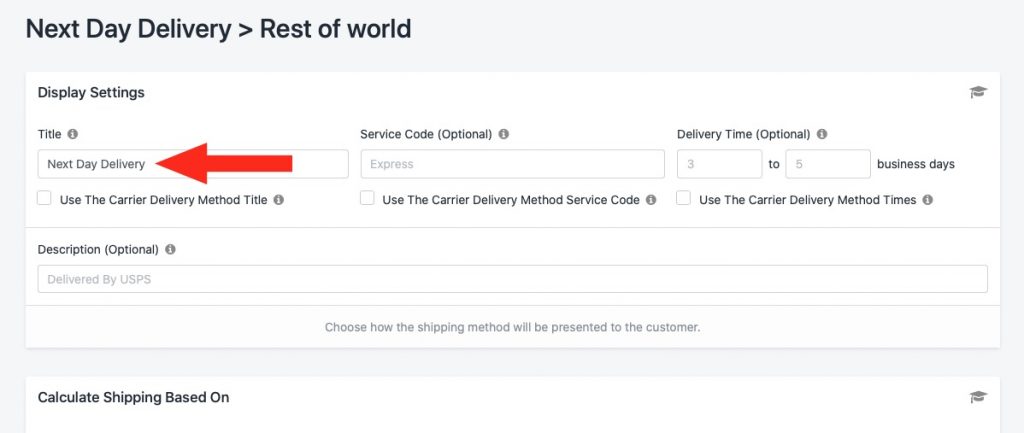This screenshot has width=1024, height=433.
Task: Click the Calculate Shipping Based On heading
Action: [133, 397]
